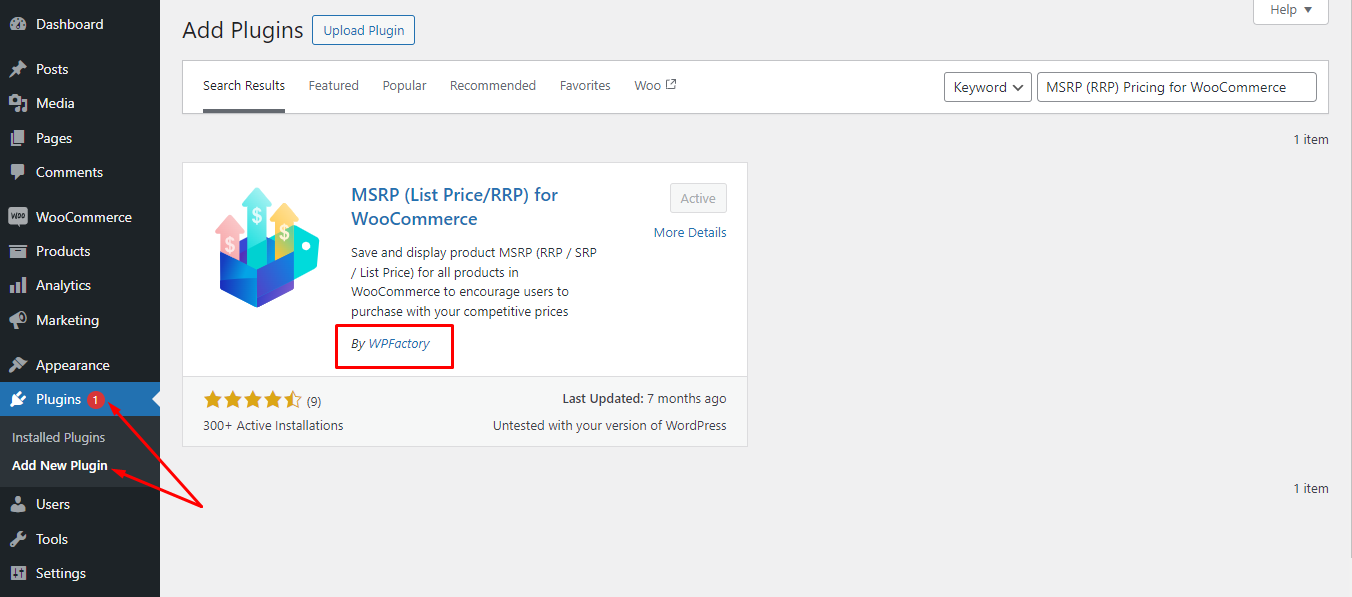Open the Woo external link tab
The image size is (1352, 597).
[655, 86]
